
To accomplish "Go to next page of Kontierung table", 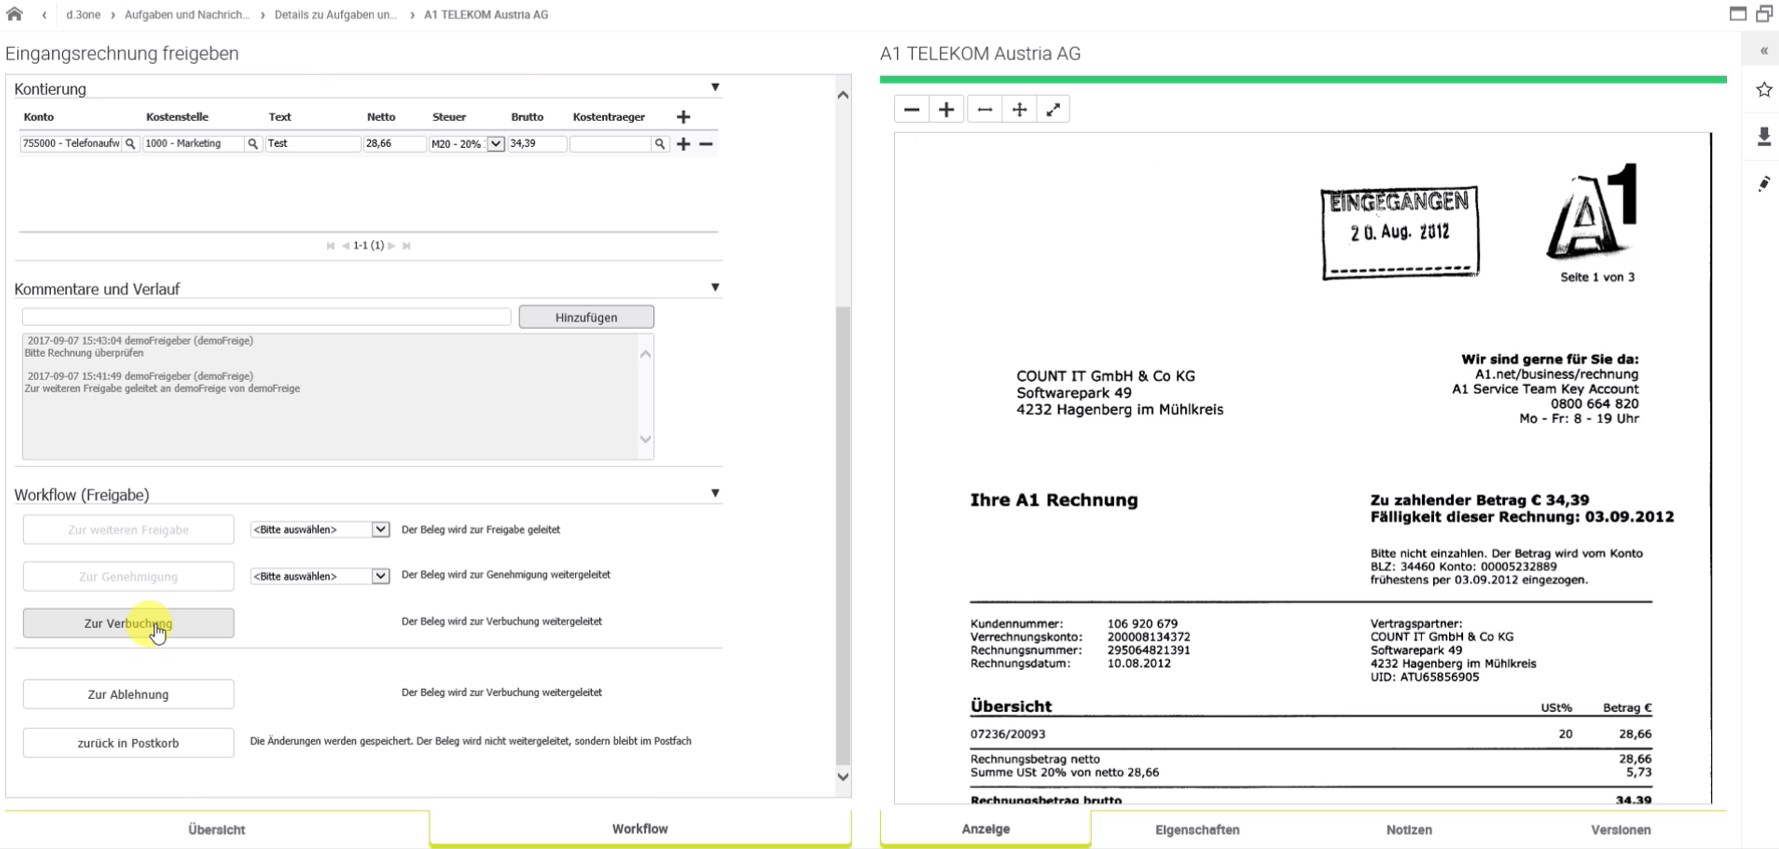I will (392, 246).
